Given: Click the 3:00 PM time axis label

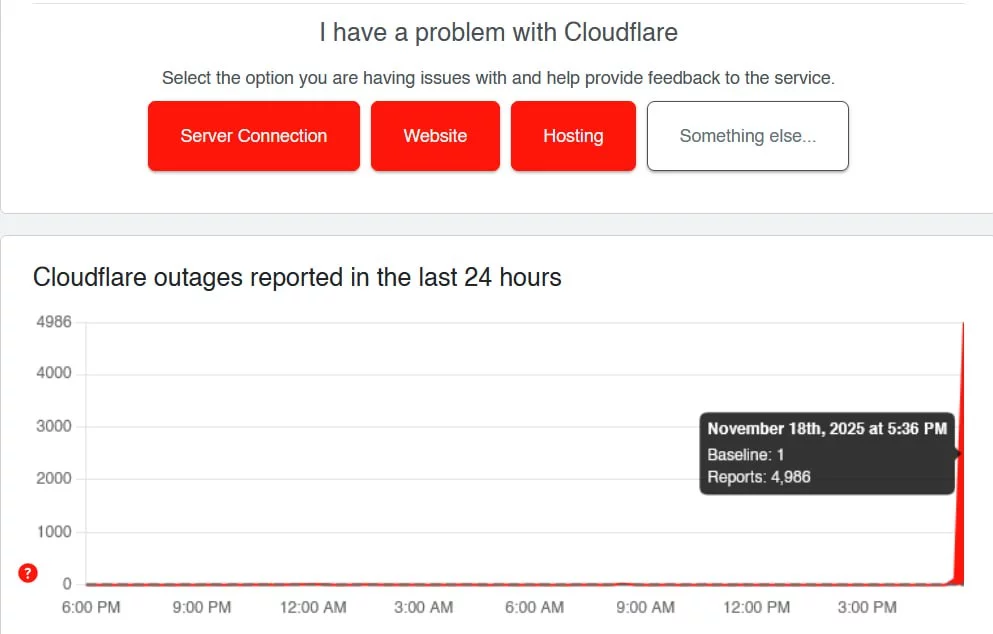Looking at the screenshot, I should tap(866, 607).
